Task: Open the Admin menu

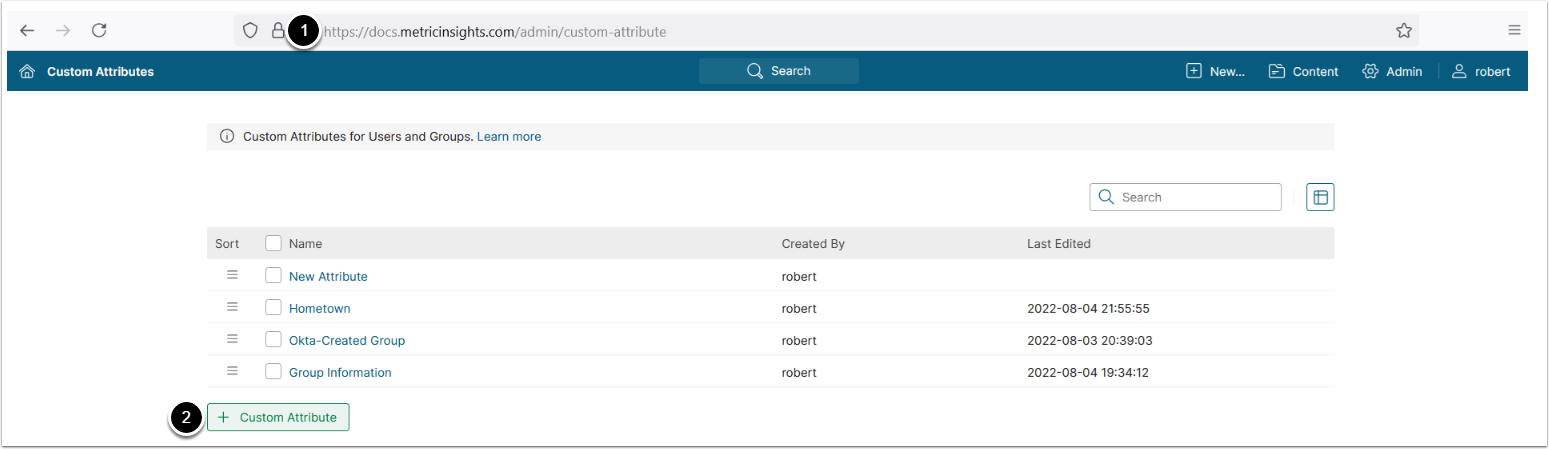Action: point(1392,71)
